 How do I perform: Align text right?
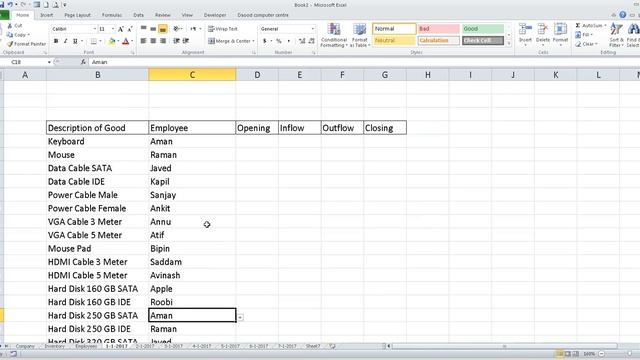[x=163, y=41]
